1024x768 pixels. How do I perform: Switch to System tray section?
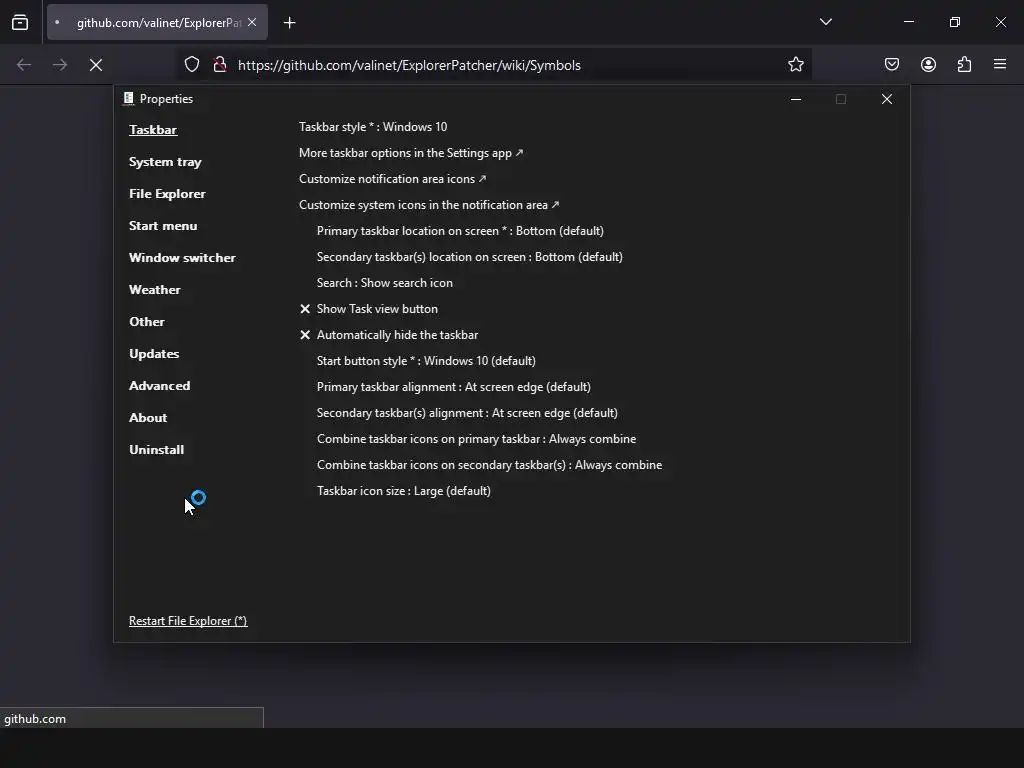coord(165,162)
